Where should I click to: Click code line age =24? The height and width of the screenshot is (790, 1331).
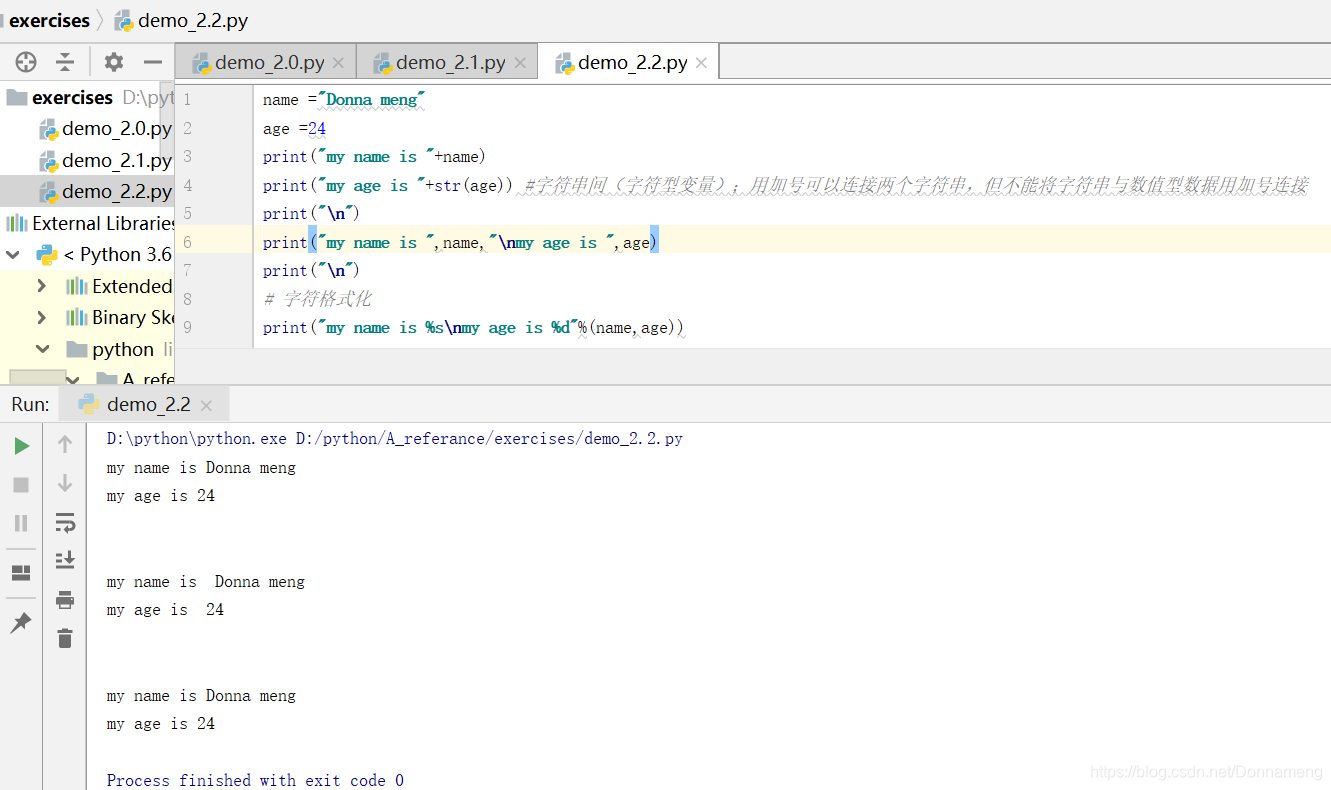coord(294,129)
